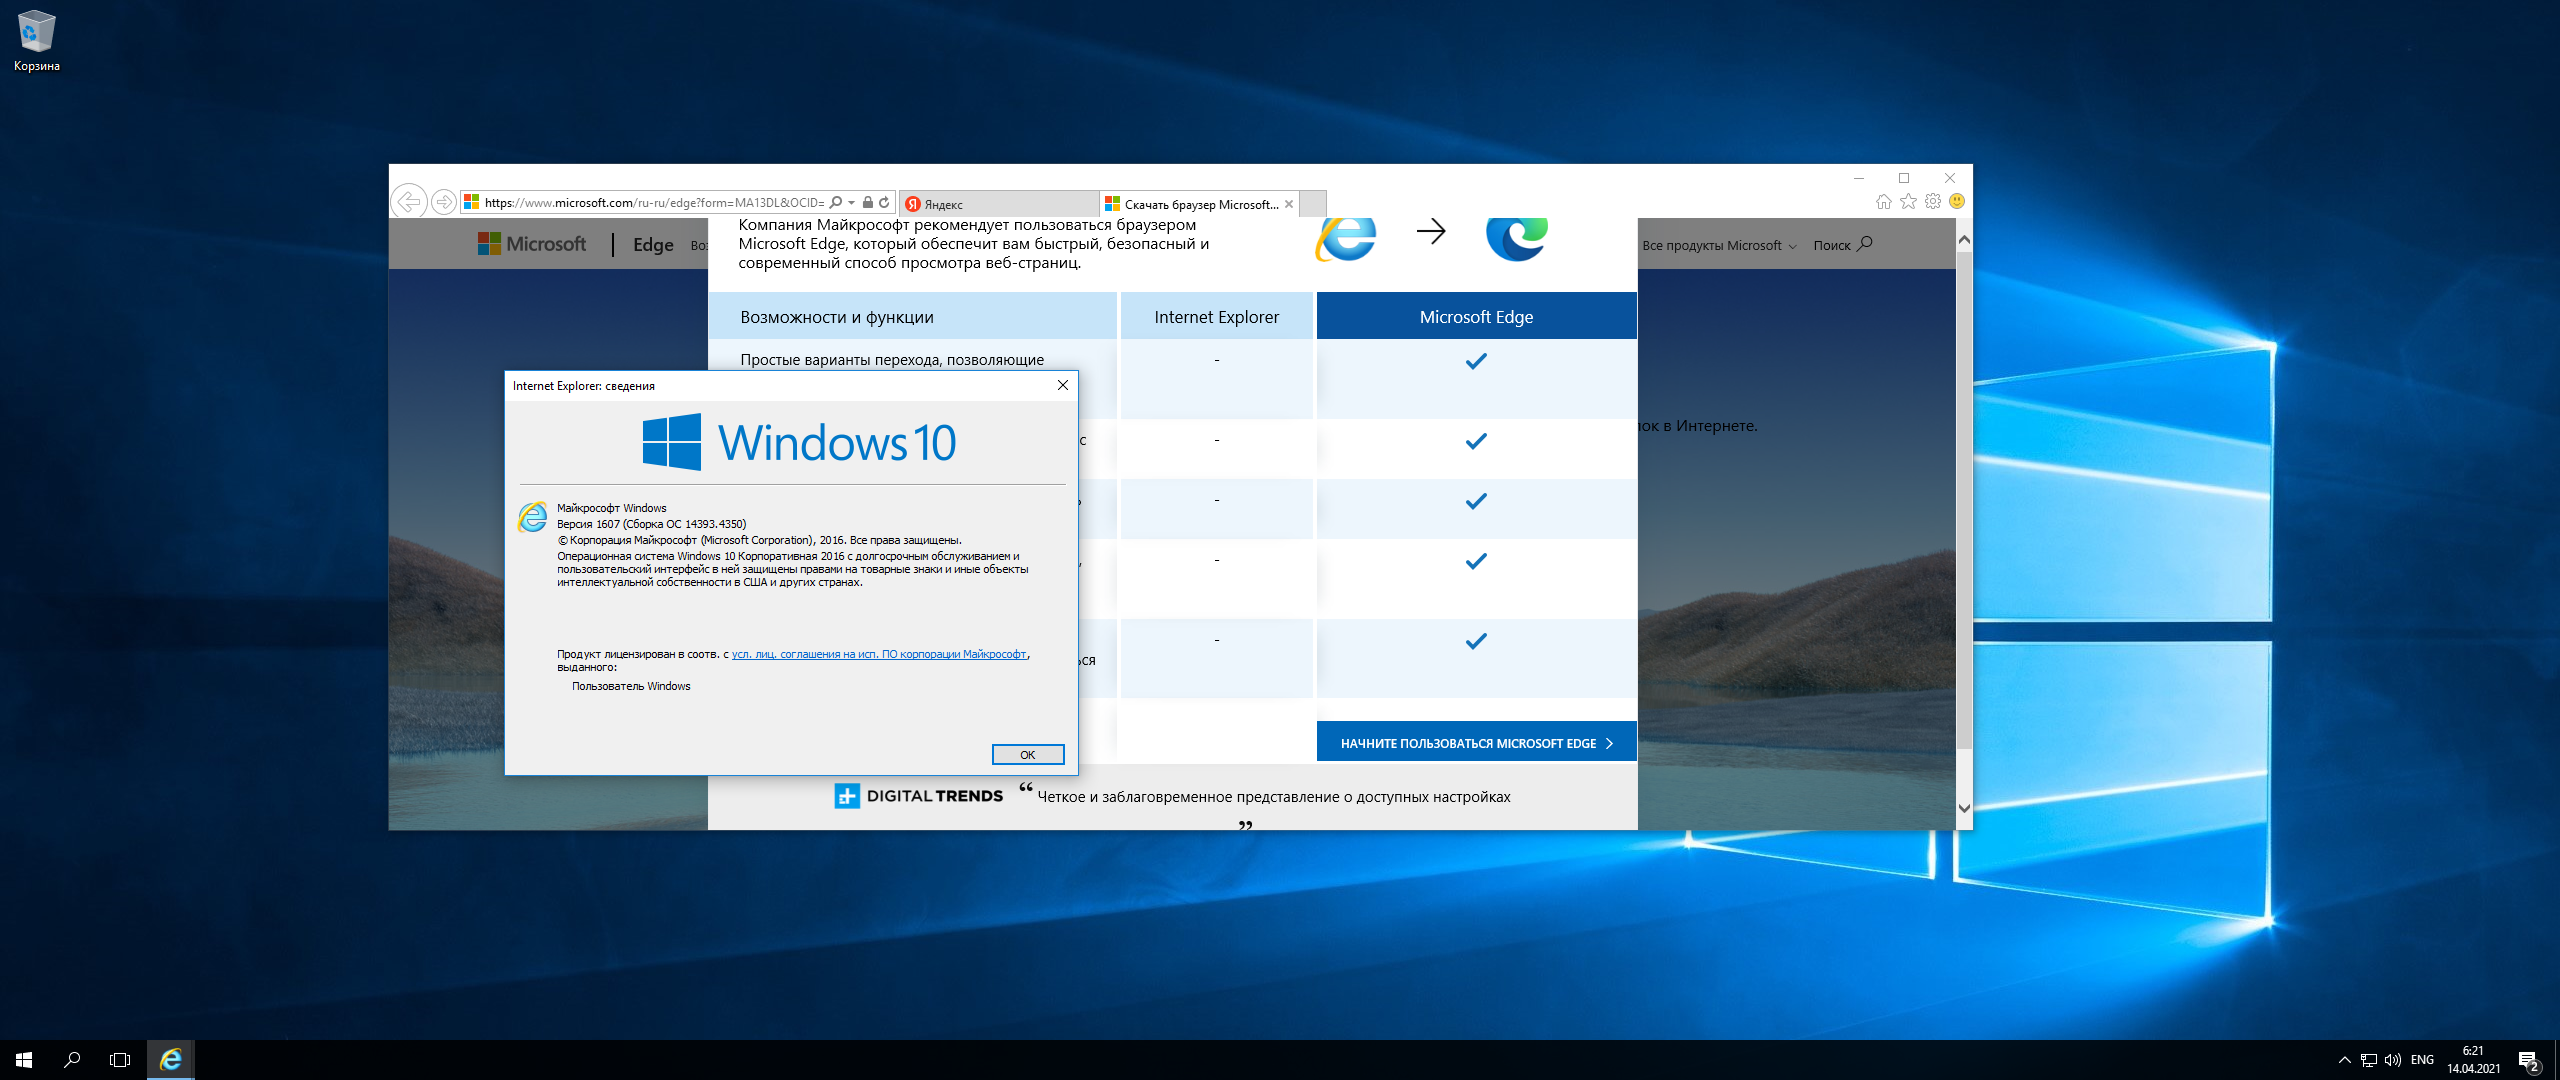This screenshot has width=2560, height=1080.
Task: Click the Internet Explorer logo in banner
Action: (x=1346, y=239)
